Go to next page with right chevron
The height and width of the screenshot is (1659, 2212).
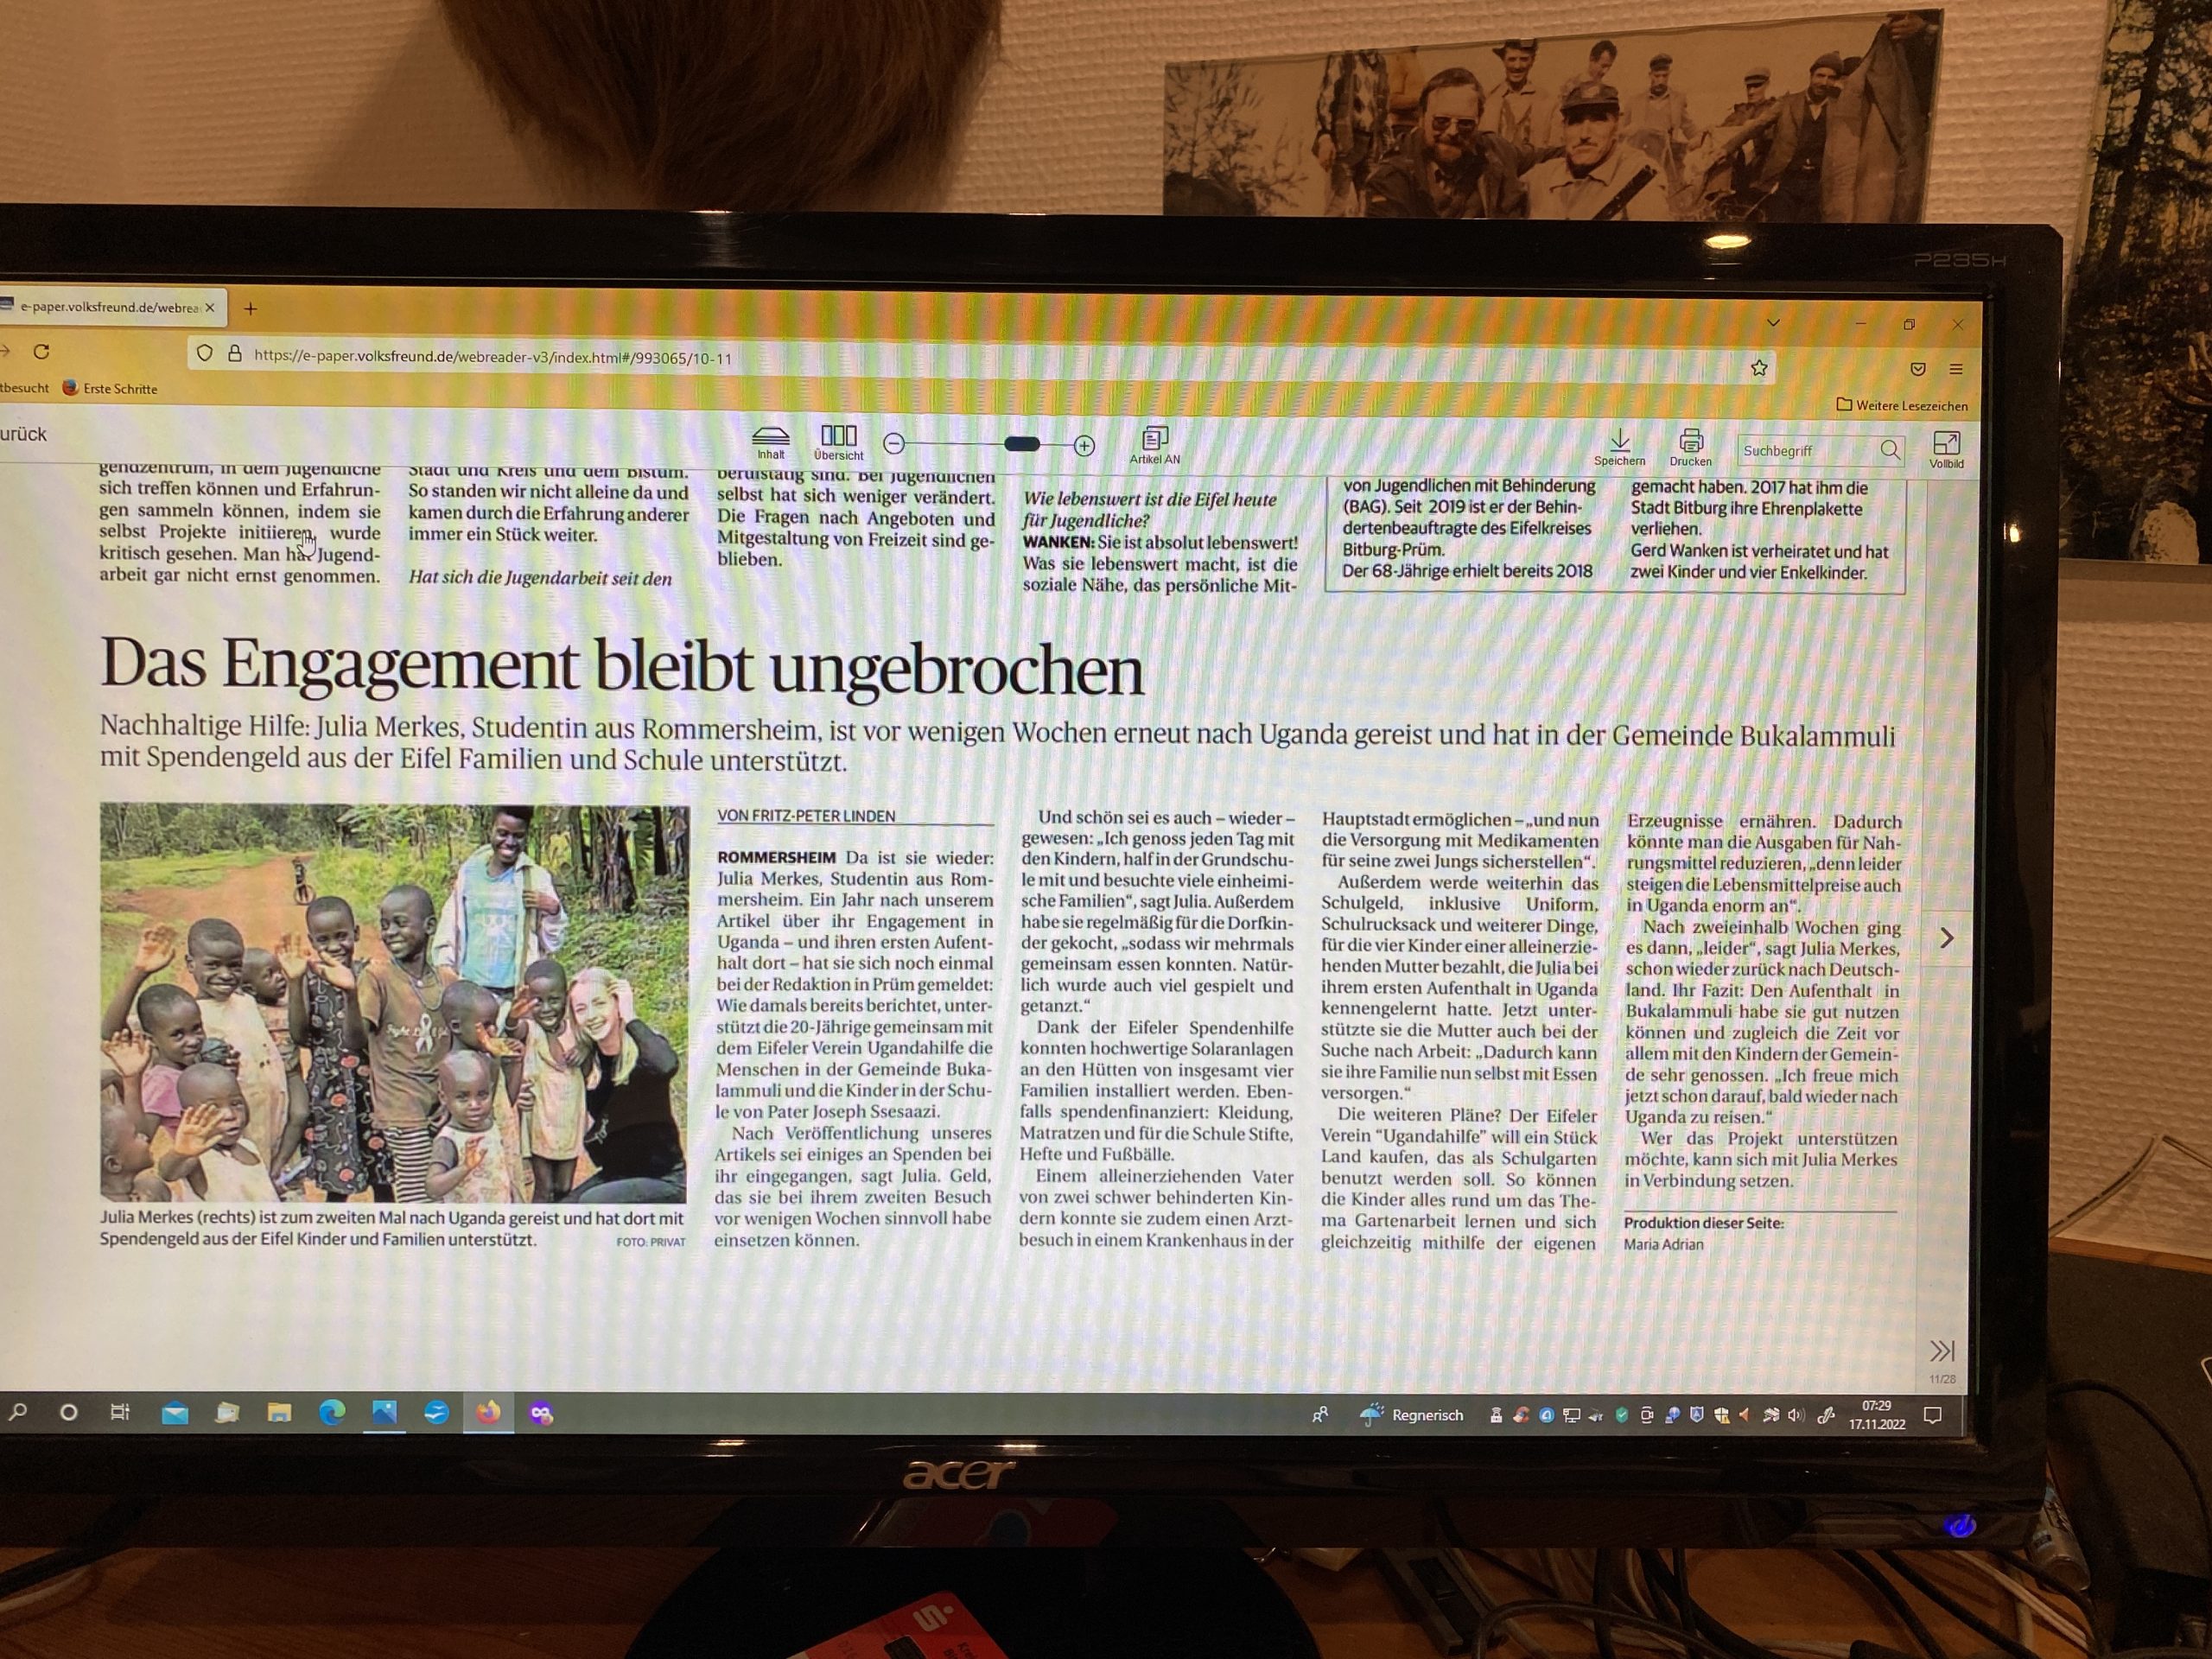[1946, 938]
